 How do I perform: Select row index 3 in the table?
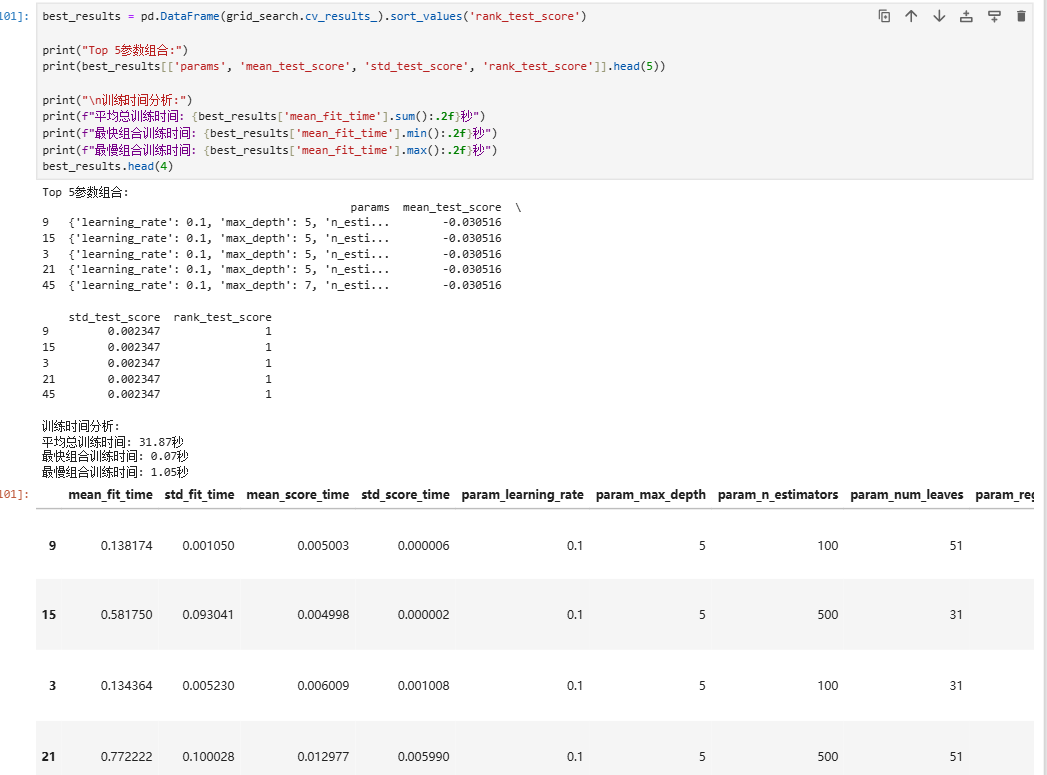point(52,686)
